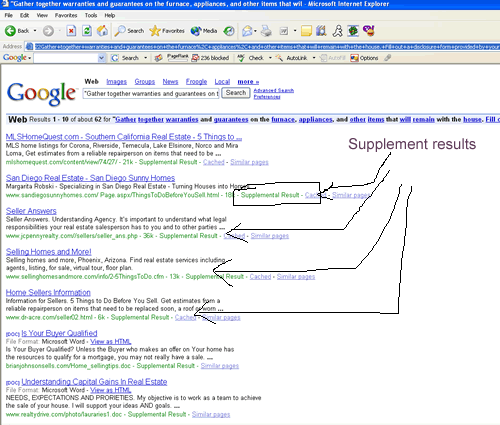
Task: Click the Back arrow button
Action: click(17, 31)
